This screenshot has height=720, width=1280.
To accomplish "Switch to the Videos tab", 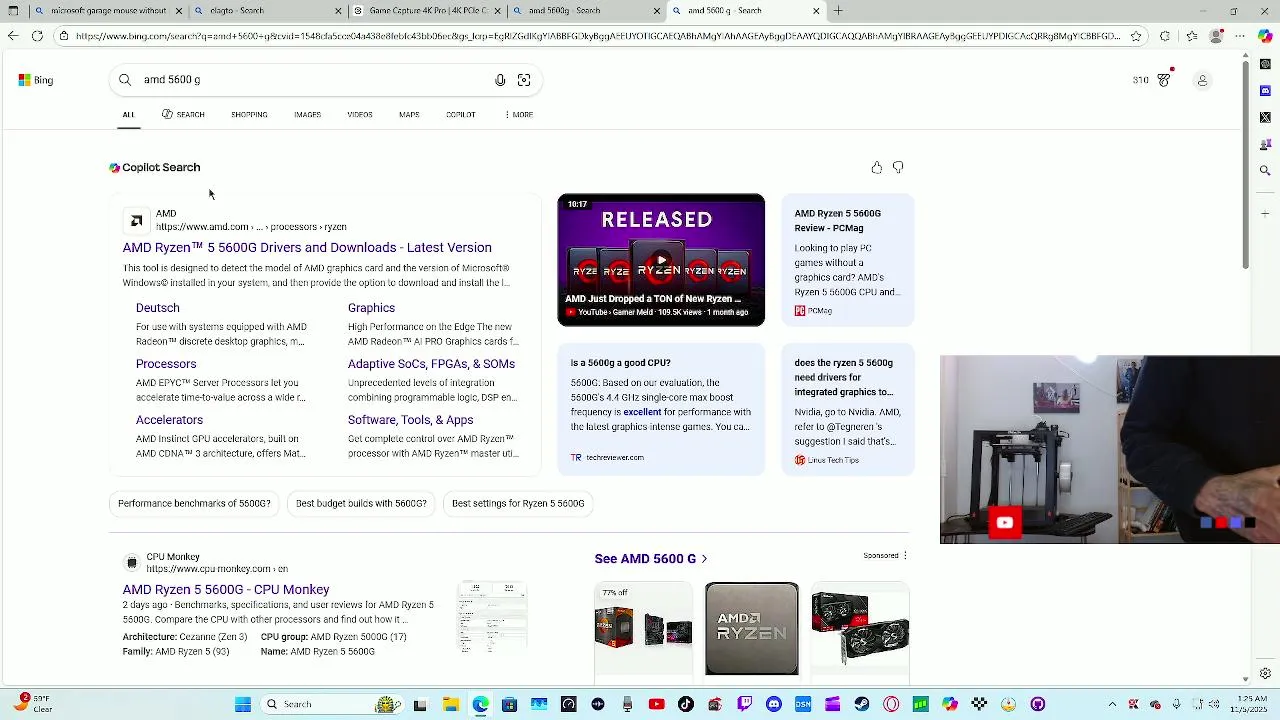I will point(360,115).
